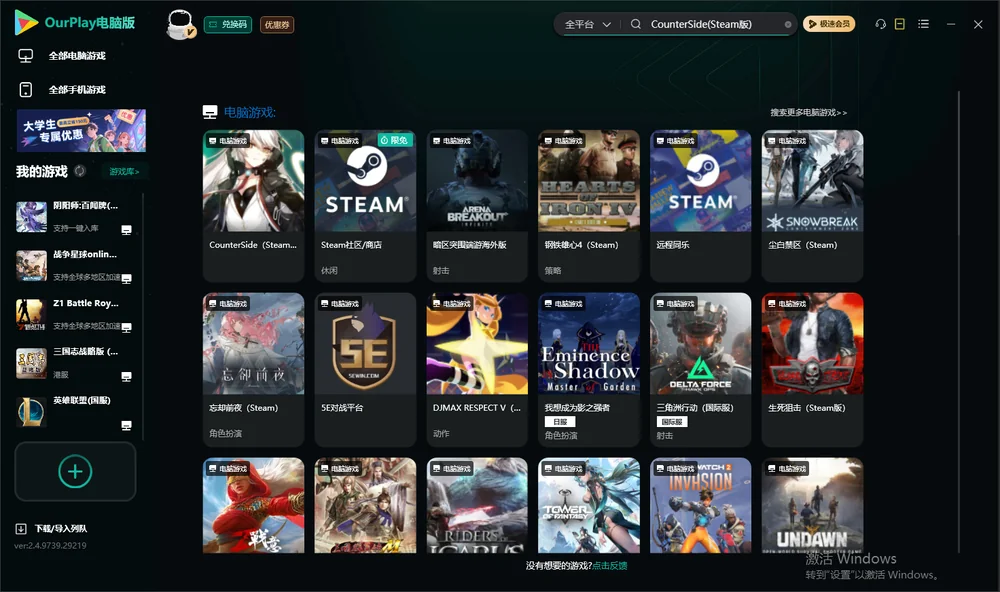This screenshot has width=1000, height=592.
Task: Open the Eminence in Shadow game card
Action: pos(589,369)
